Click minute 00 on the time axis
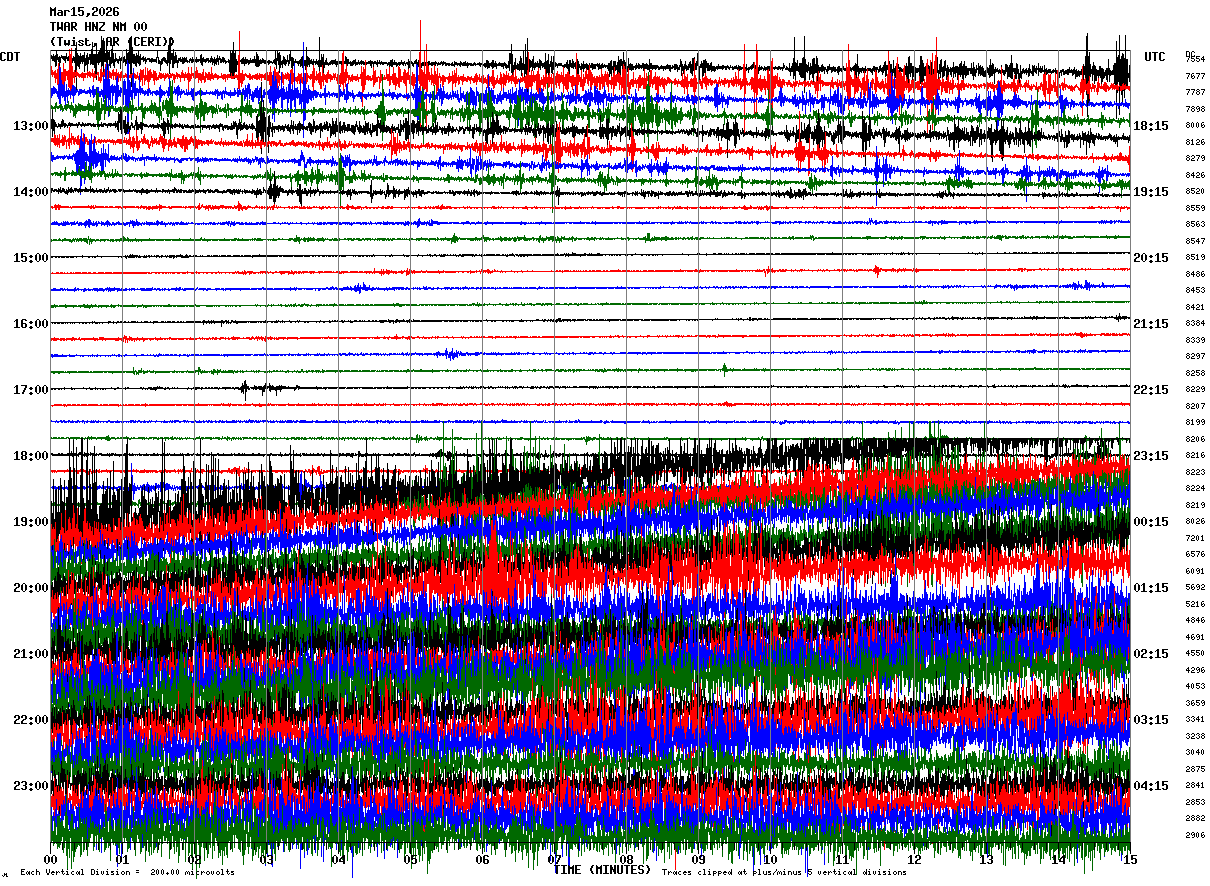 51,859
